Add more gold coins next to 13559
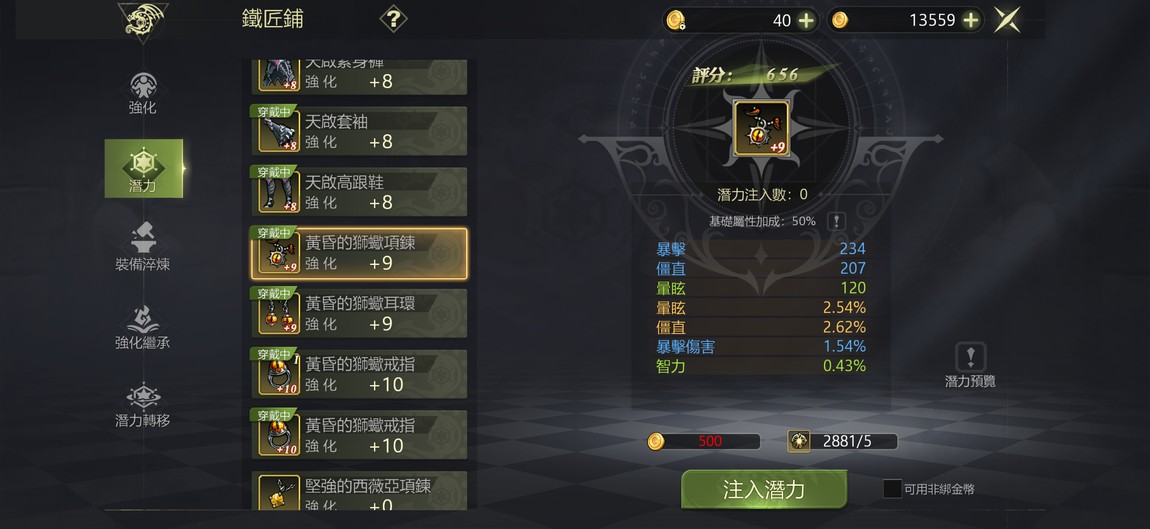Screen dimensions: 1150x529 (970, 21)
